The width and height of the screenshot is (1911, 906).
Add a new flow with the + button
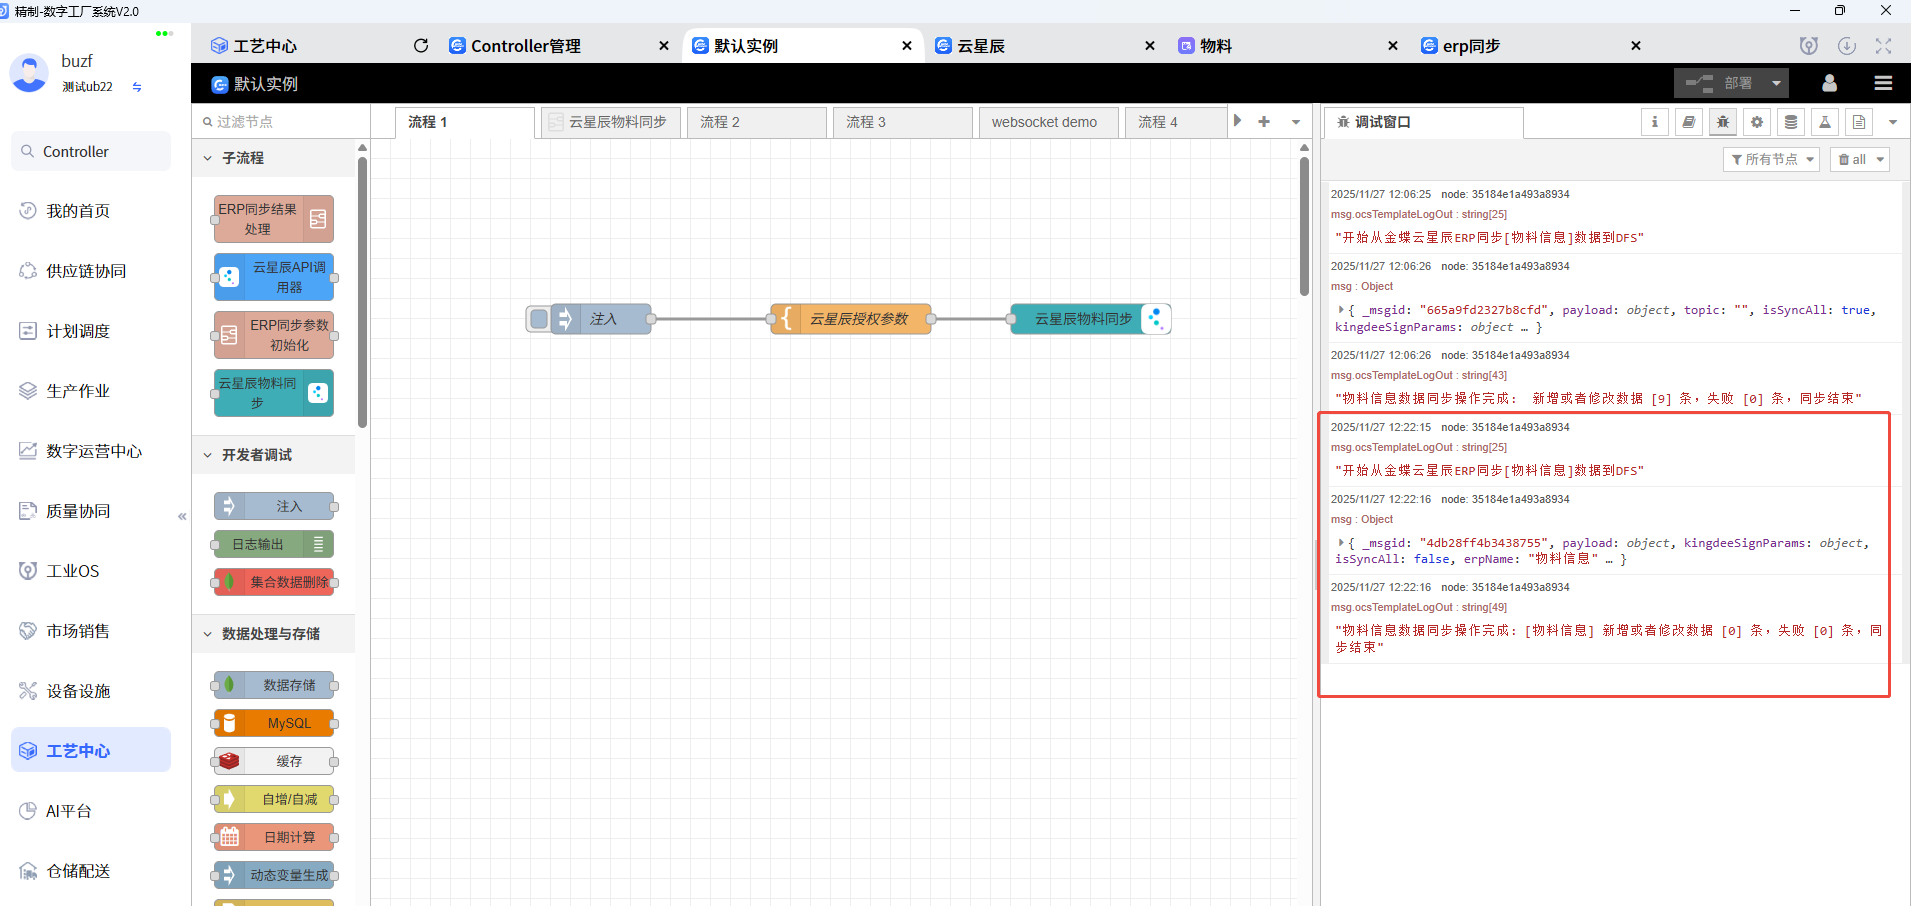tap(1263, 121)
